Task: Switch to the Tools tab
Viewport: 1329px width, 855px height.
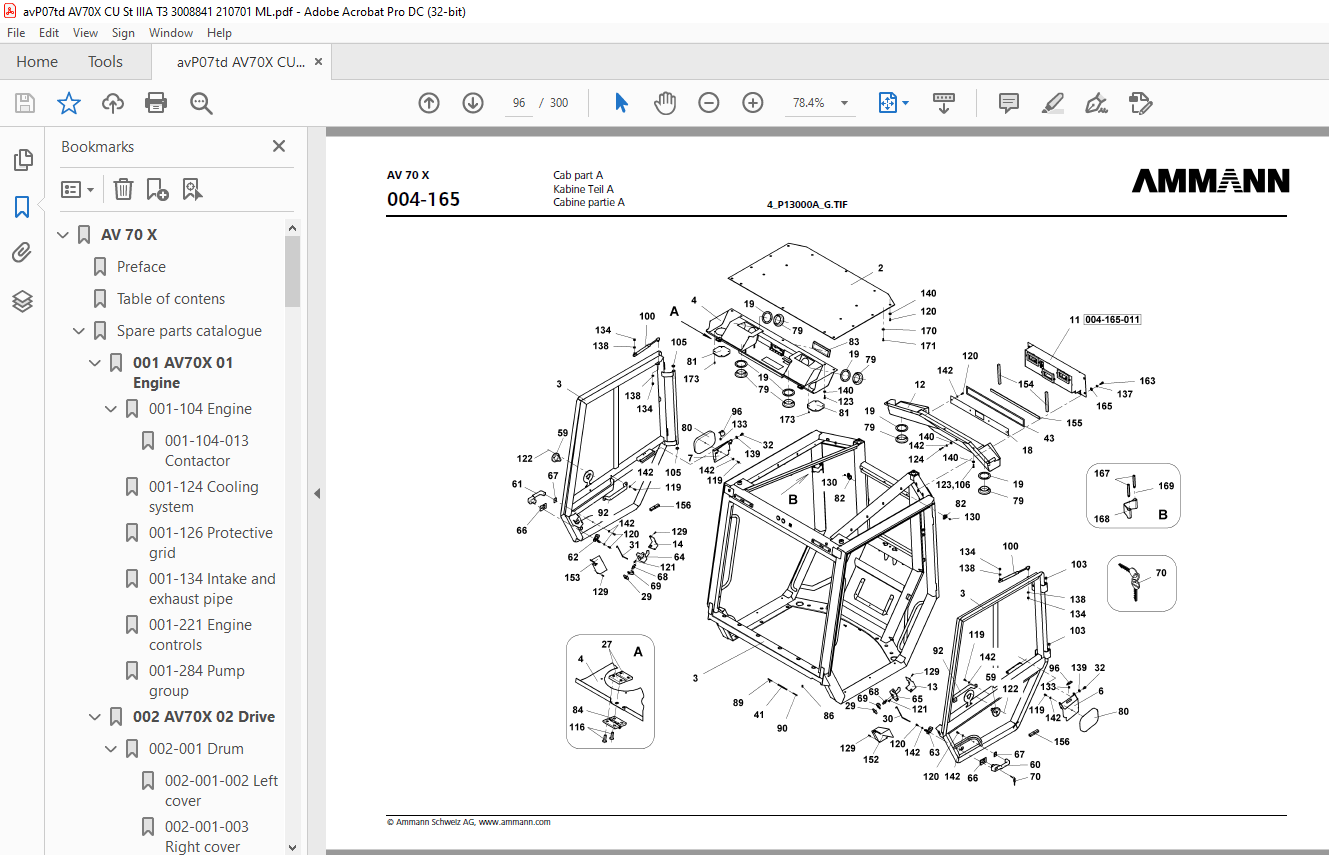Action: point(105,62)
